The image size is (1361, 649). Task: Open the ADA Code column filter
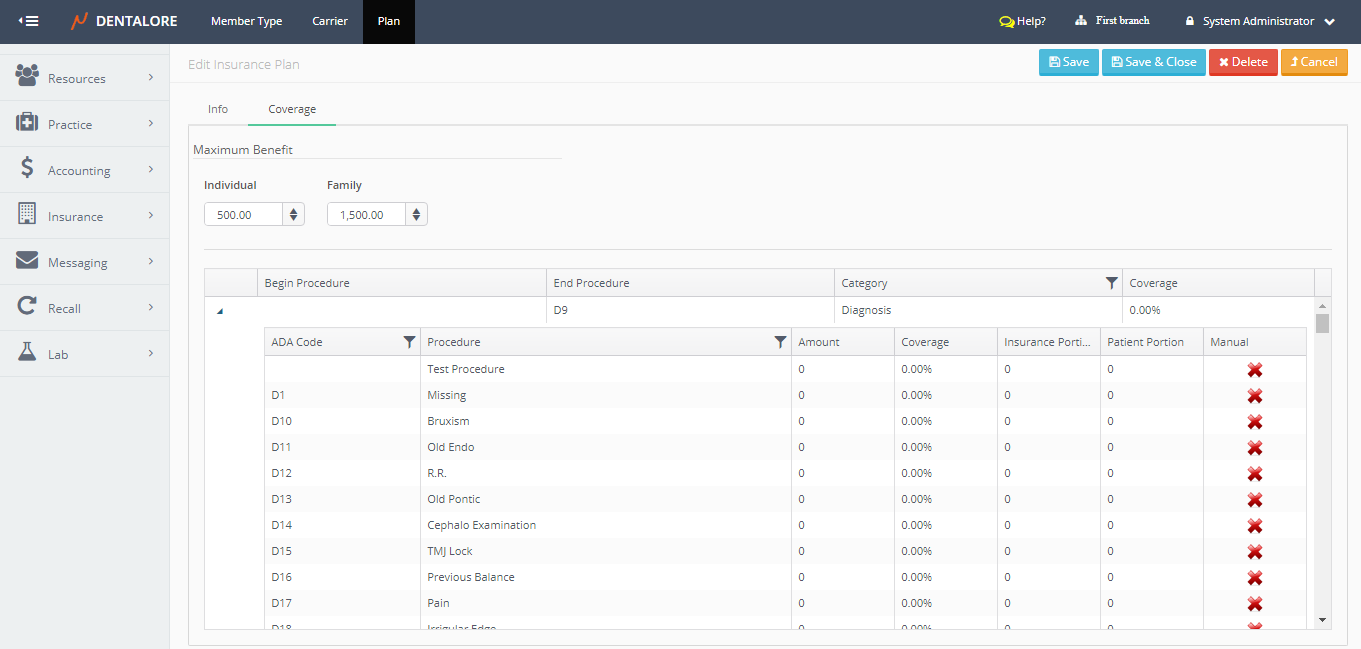(x=408, y=342)
